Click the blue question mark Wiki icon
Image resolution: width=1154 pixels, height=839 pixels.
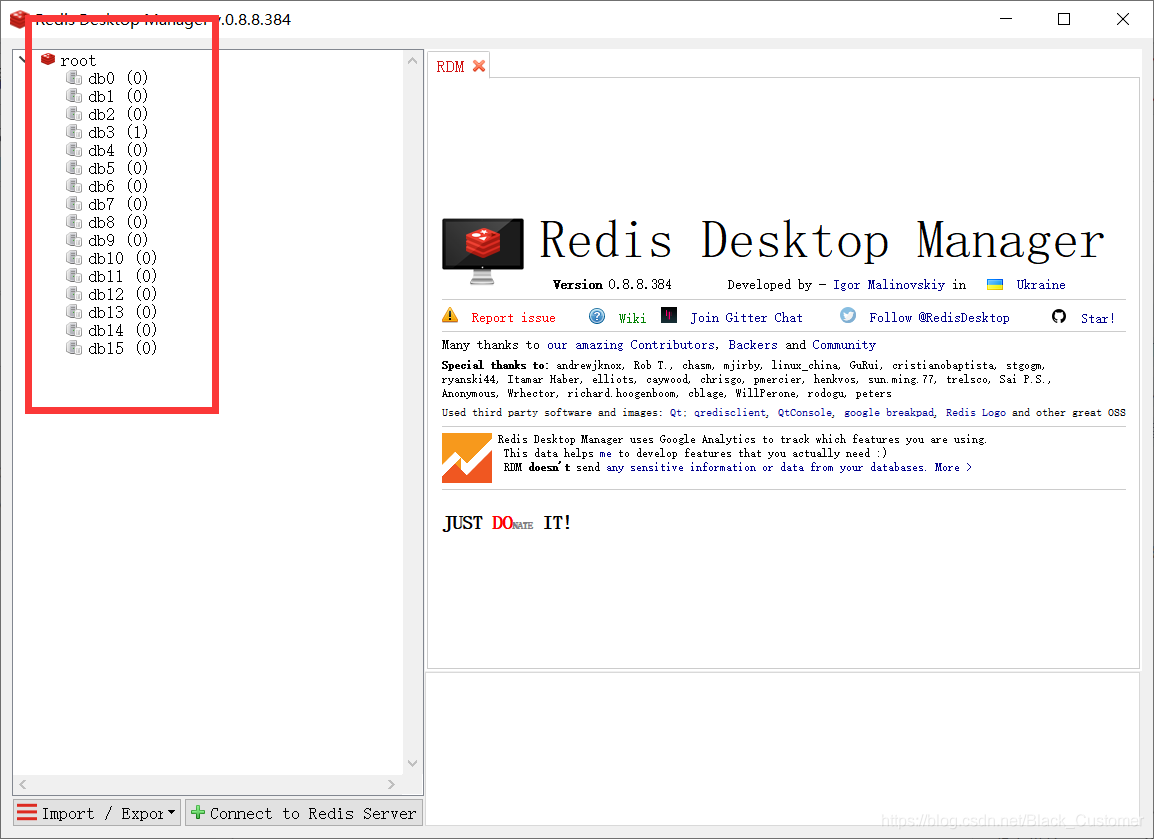(x=597, y=316)
